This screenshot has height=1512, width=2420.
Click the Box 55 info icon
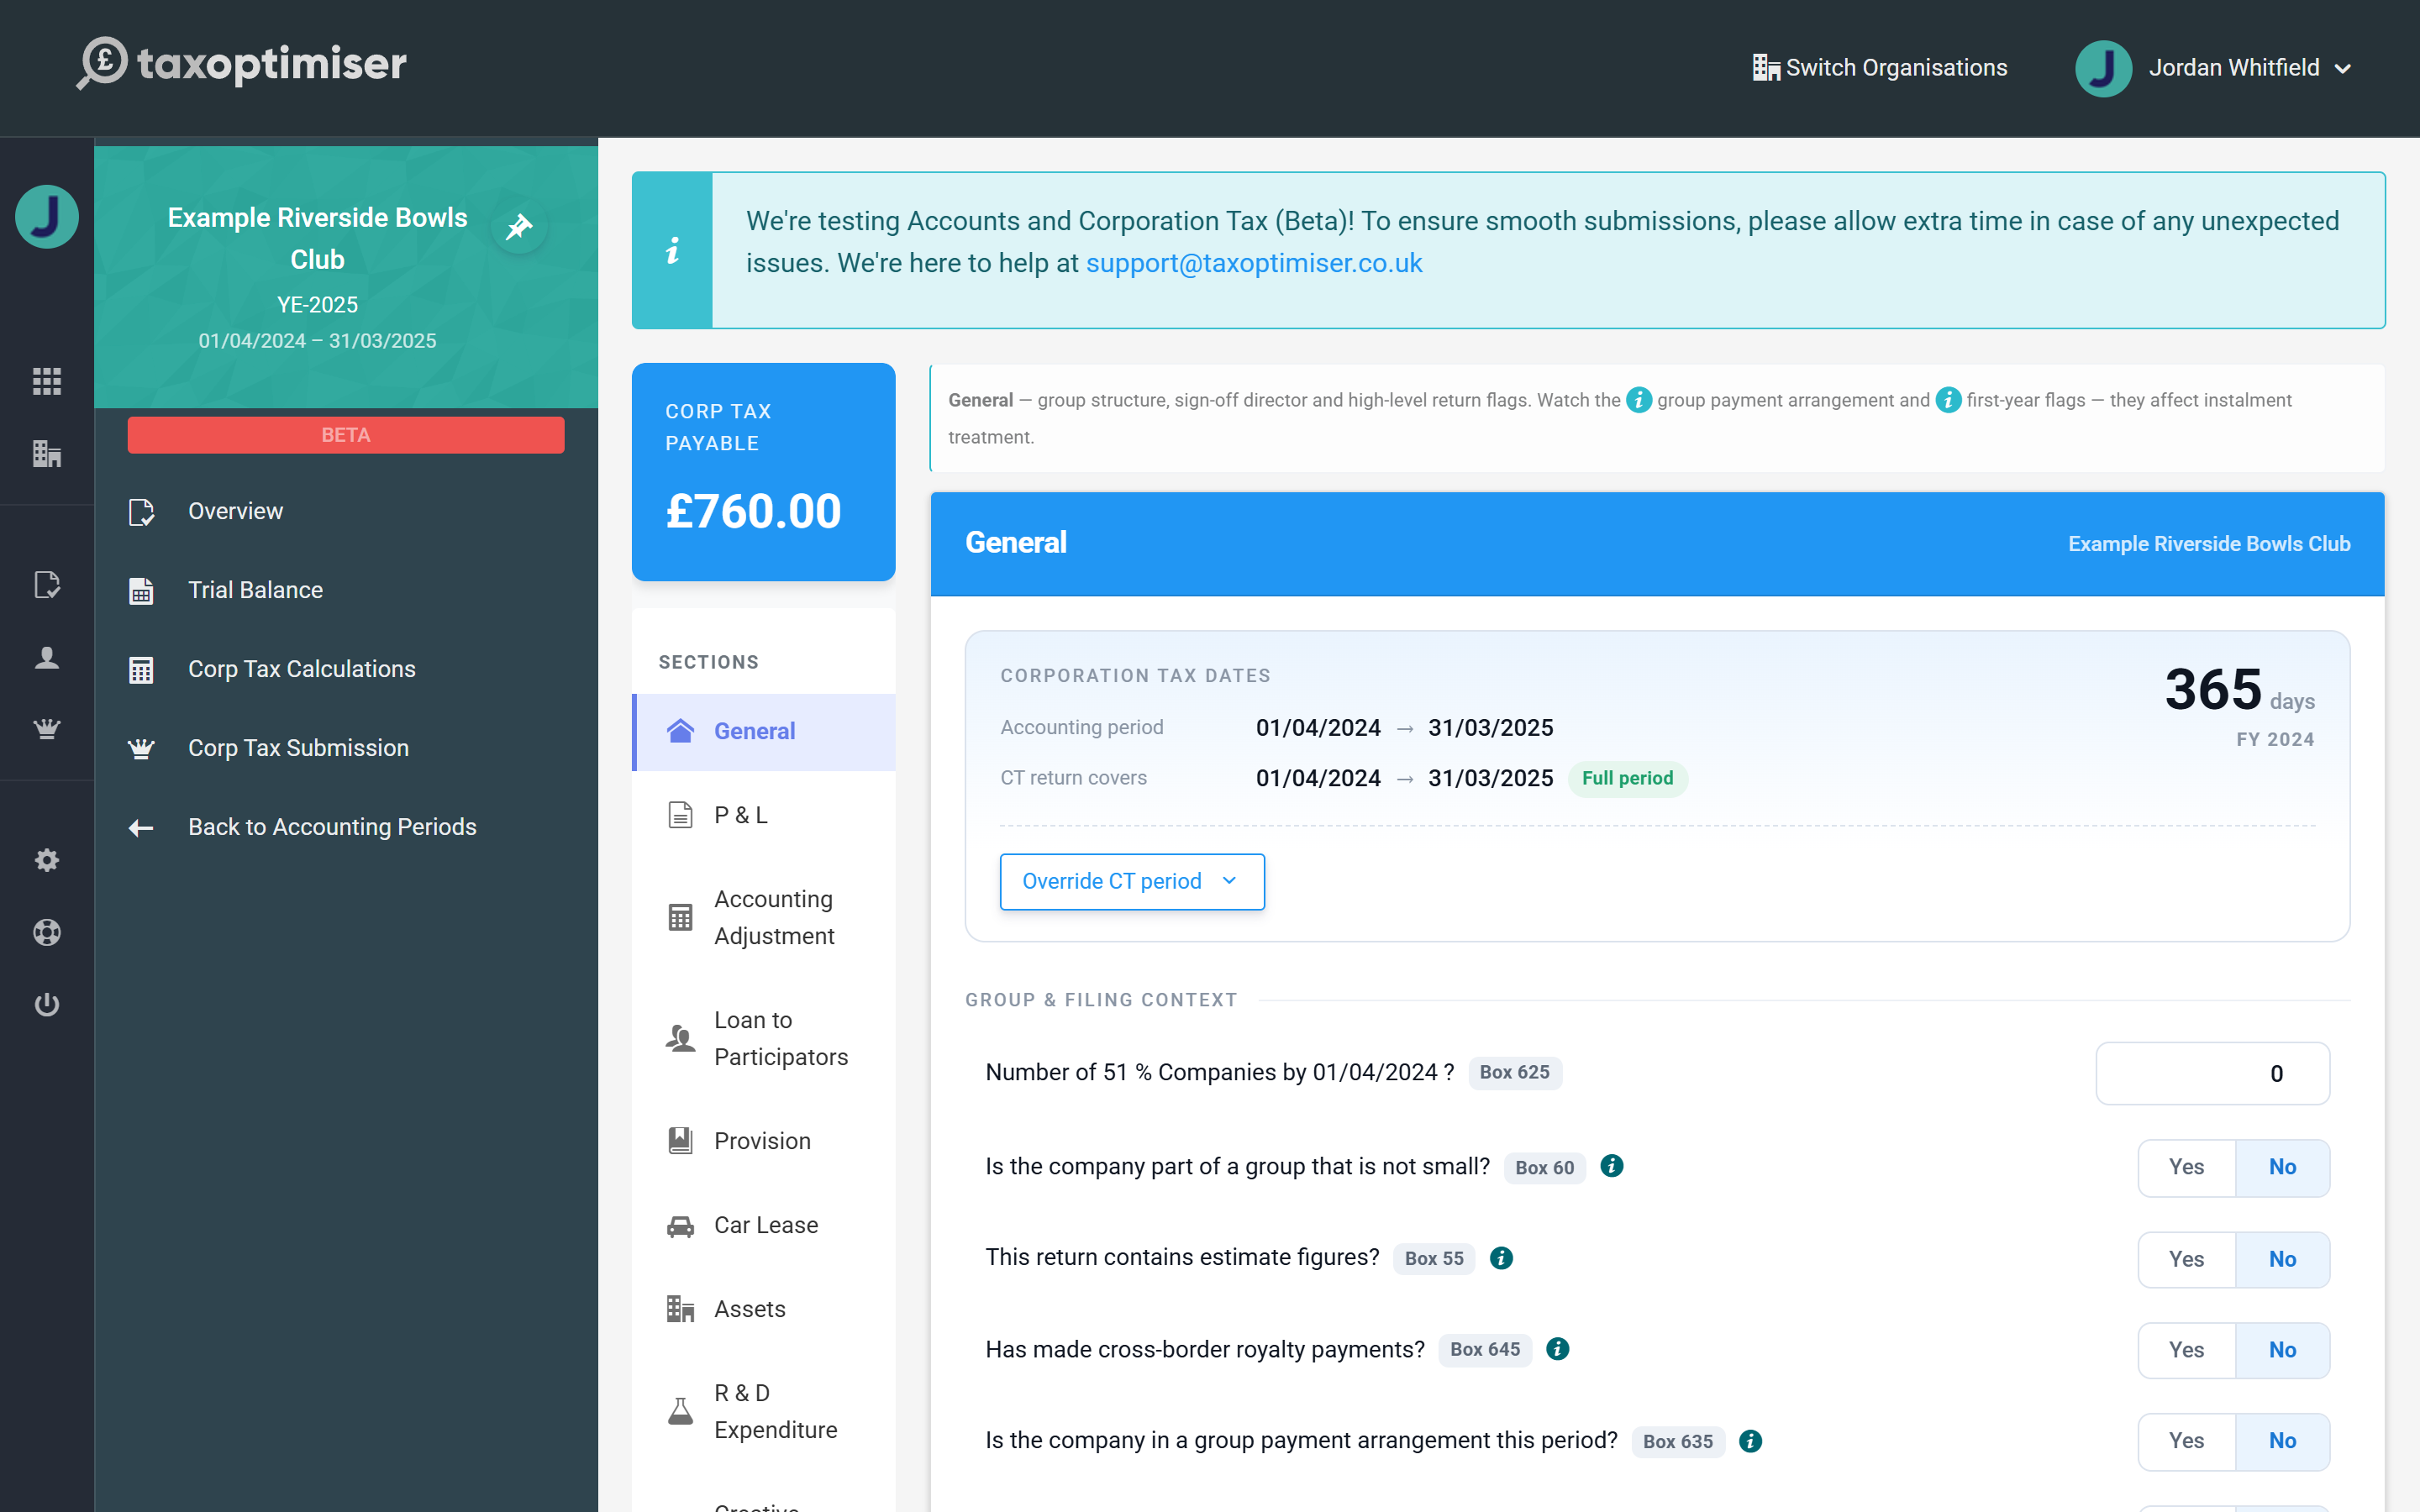[x=1501, y=1258]
